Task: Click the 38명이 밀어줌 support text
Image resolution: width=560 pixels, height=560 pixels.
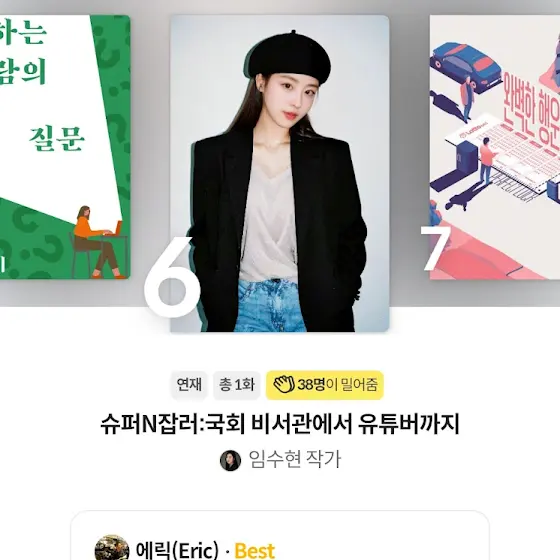Action: coord(338,385)
